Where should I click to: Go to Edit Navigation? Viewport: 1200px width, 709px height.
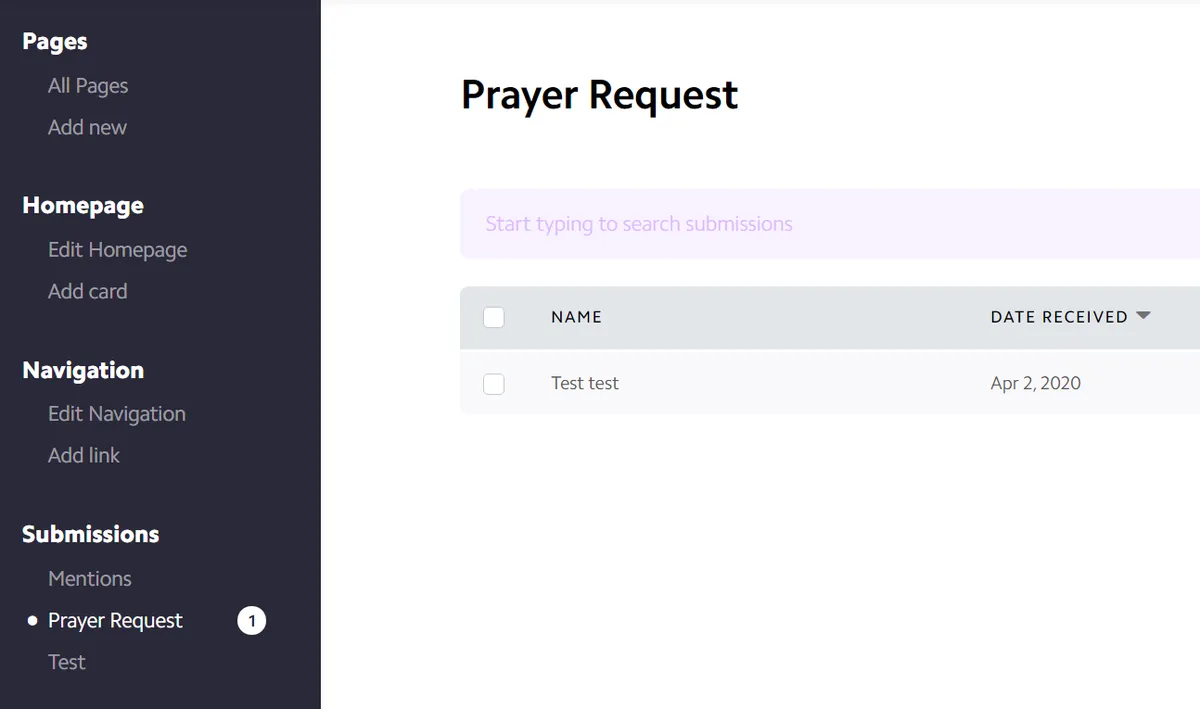click(x=117, y=414)
